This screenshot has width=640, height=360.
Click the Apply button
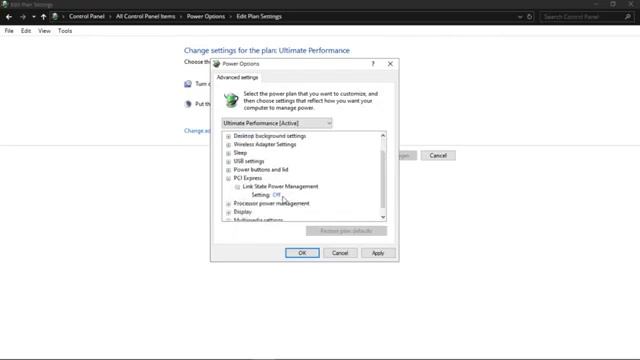pos(378,253)
